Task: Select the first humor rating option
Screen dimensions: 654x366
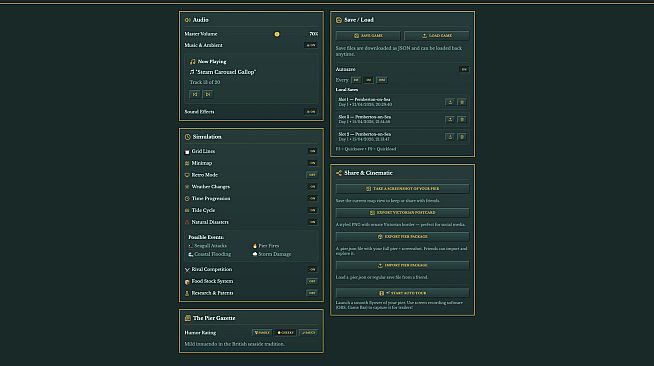Action: pyautogui.click(x=262, y=333)
